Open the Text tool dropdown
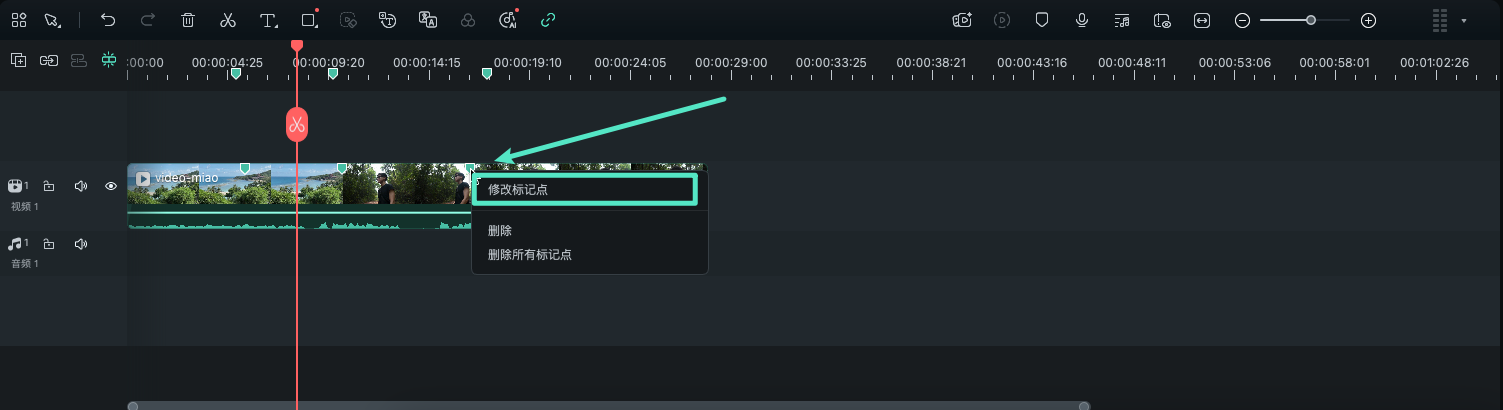Viewport: 1503px width, 410px height. [268, 20]
